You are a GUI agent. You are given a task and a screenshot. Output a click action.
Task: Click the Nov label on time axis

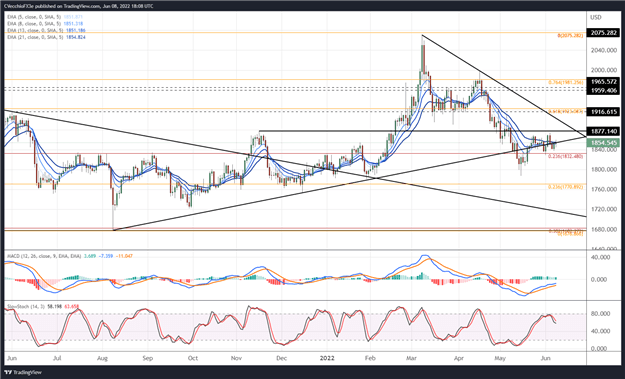pyautogui.click(x=237, y=358)
